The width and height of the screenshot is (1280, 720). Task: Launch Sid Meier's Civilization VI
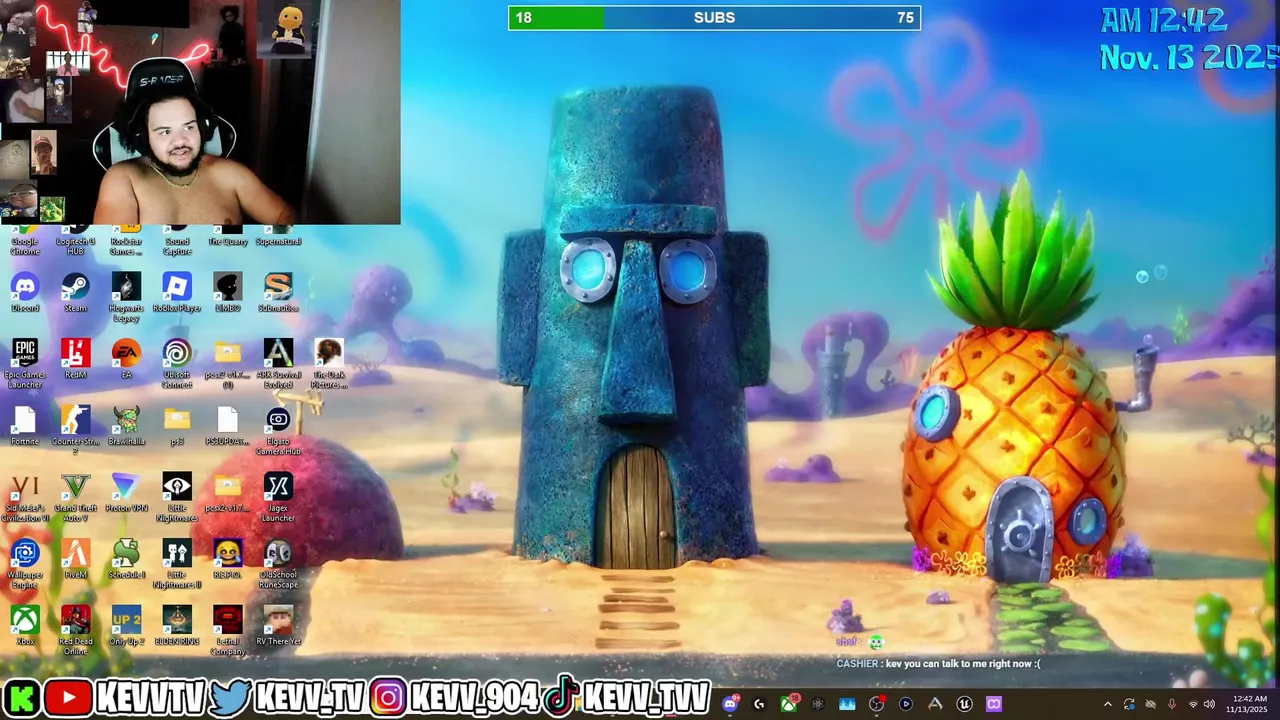[25, 498]
